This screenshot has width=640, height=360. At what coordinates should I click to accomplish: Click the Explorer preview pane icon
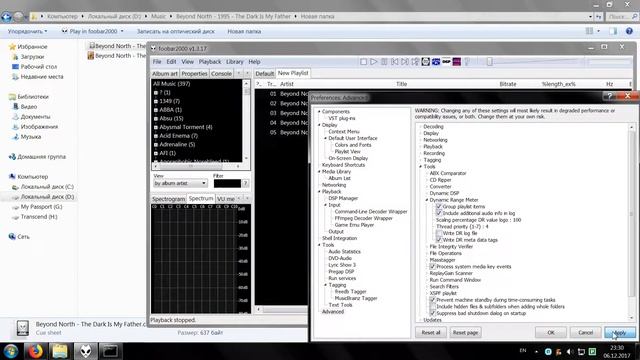pos(613,31)
